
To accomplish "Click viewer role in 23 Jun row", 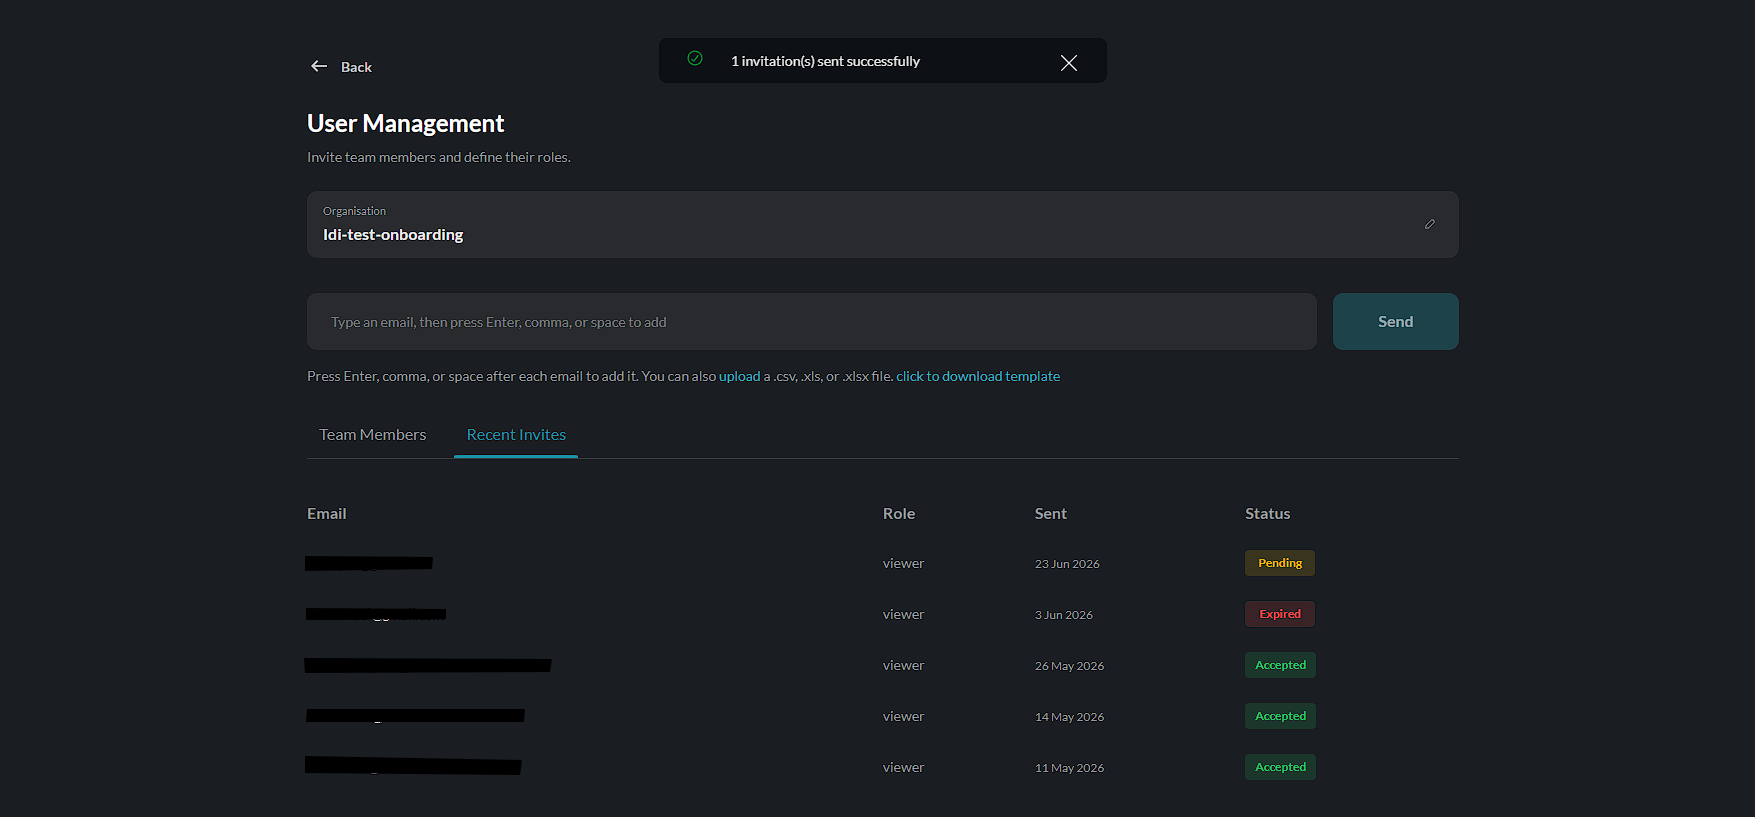I will pyautogui.click(x=903, y=564).
